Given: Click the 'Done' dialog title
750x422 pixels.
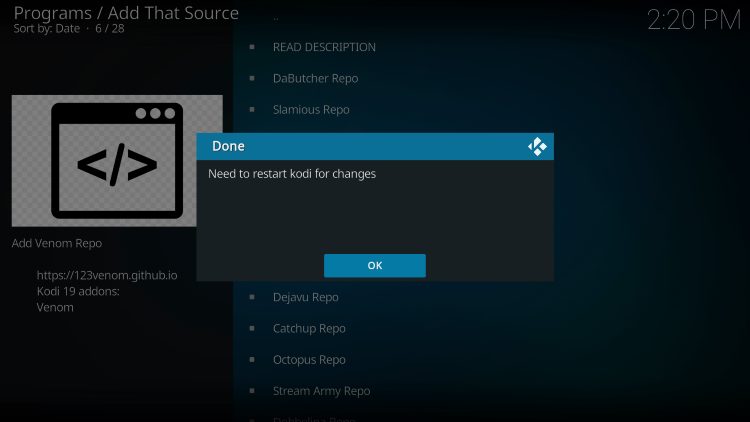Looking at the screenshot, I should [228, 146].
